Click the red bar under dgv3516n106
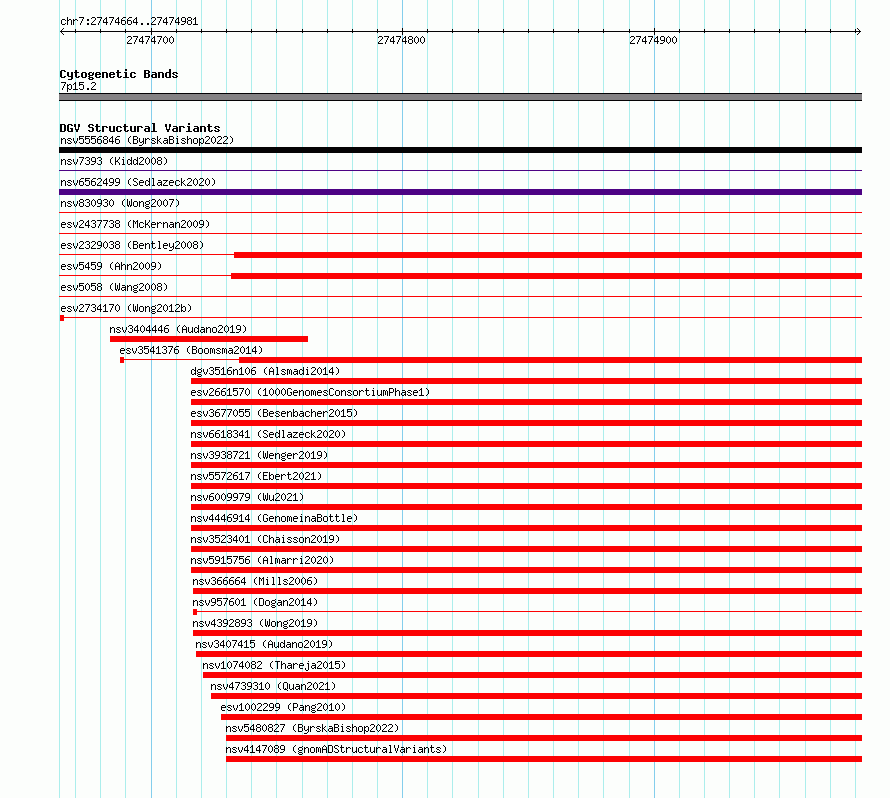 pos(526,381)
